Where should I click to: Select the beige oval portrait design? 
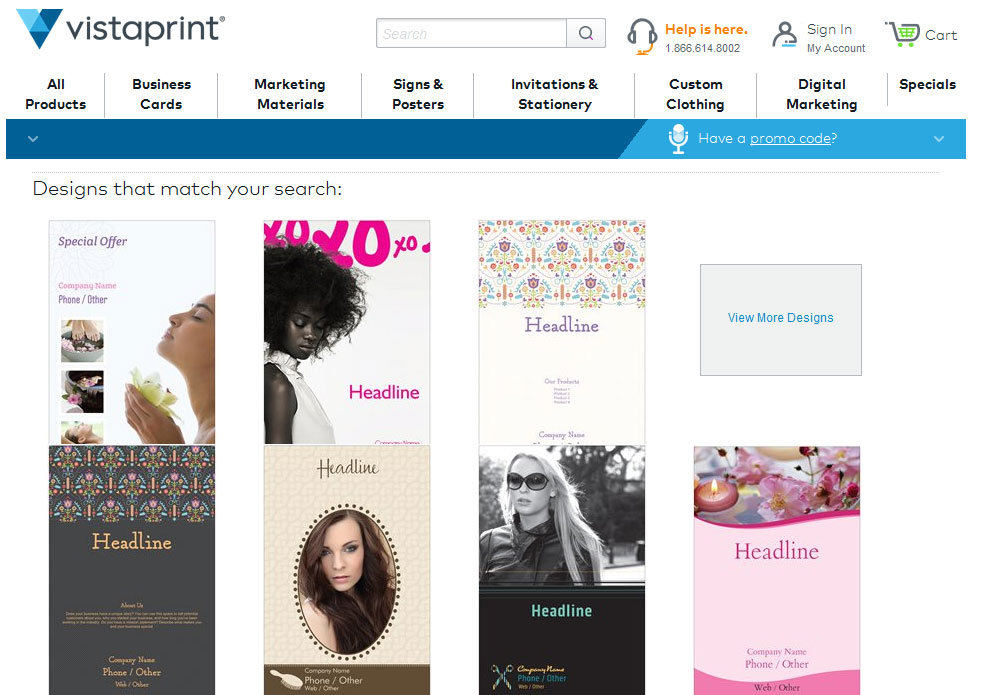pyautogui.click(x=347, y=570)
